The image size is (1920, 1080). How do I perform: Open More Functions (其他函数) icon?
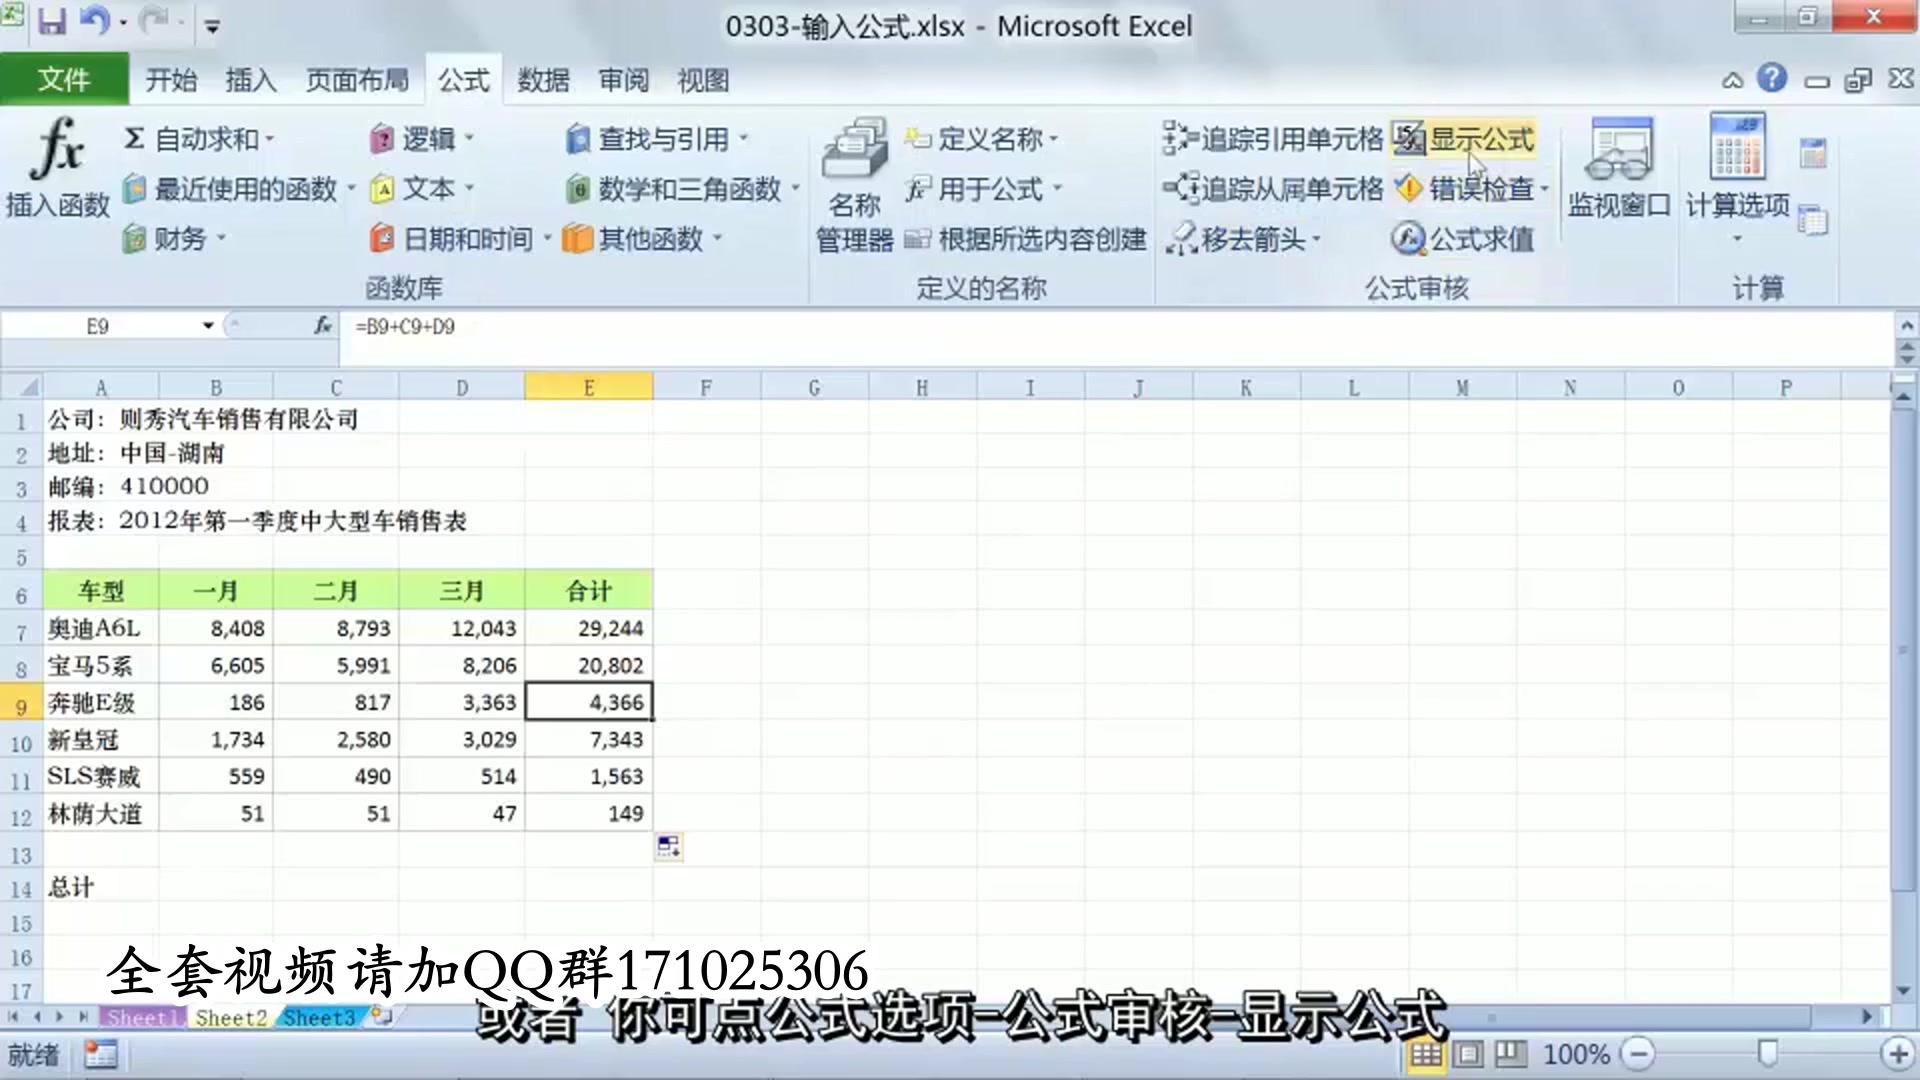(577, 239)
